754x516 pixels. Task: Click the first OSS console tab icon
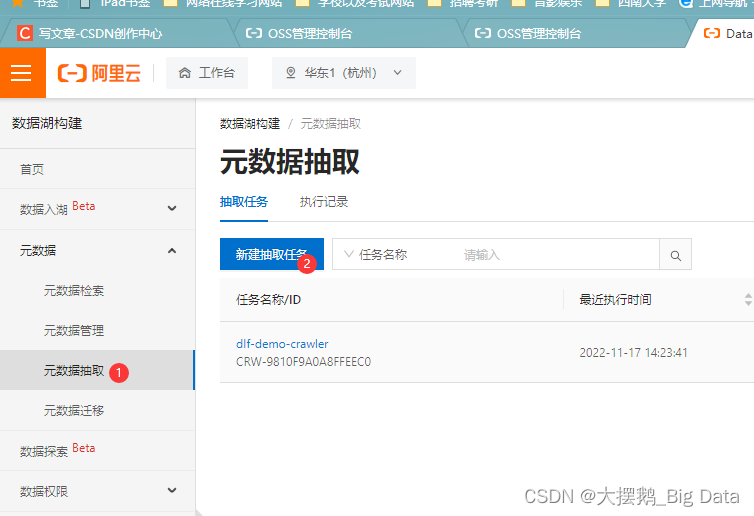253,33
